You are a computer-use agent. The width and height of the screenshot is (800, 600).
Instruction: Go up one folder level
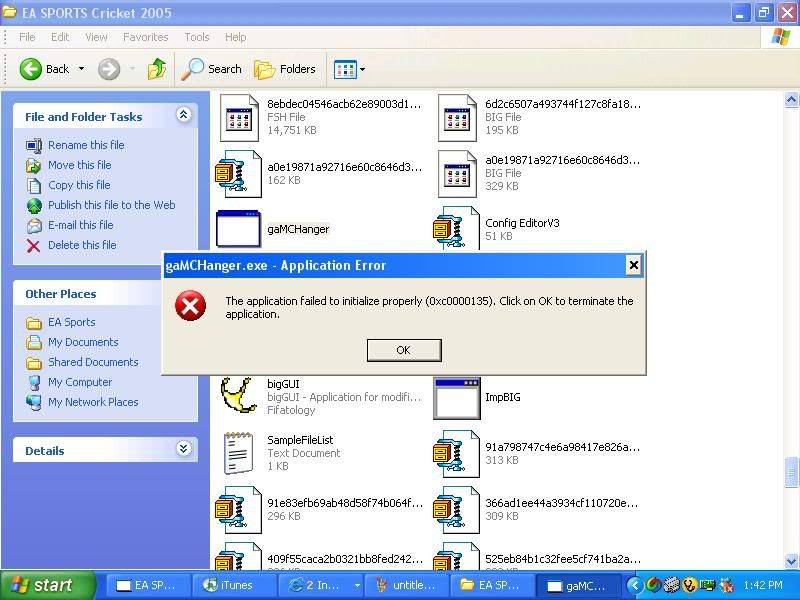157,69
